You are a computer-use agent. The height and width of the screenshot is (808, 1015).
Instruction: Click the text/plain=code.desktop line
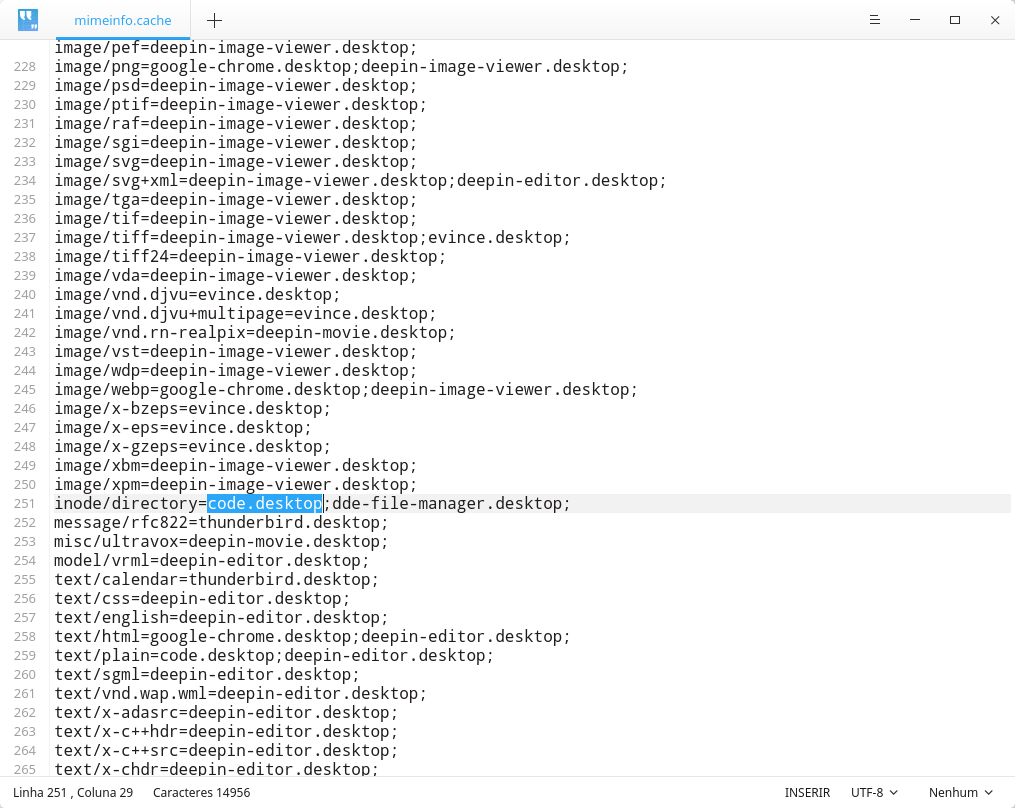pyautogui.click(x=274, y=655)
